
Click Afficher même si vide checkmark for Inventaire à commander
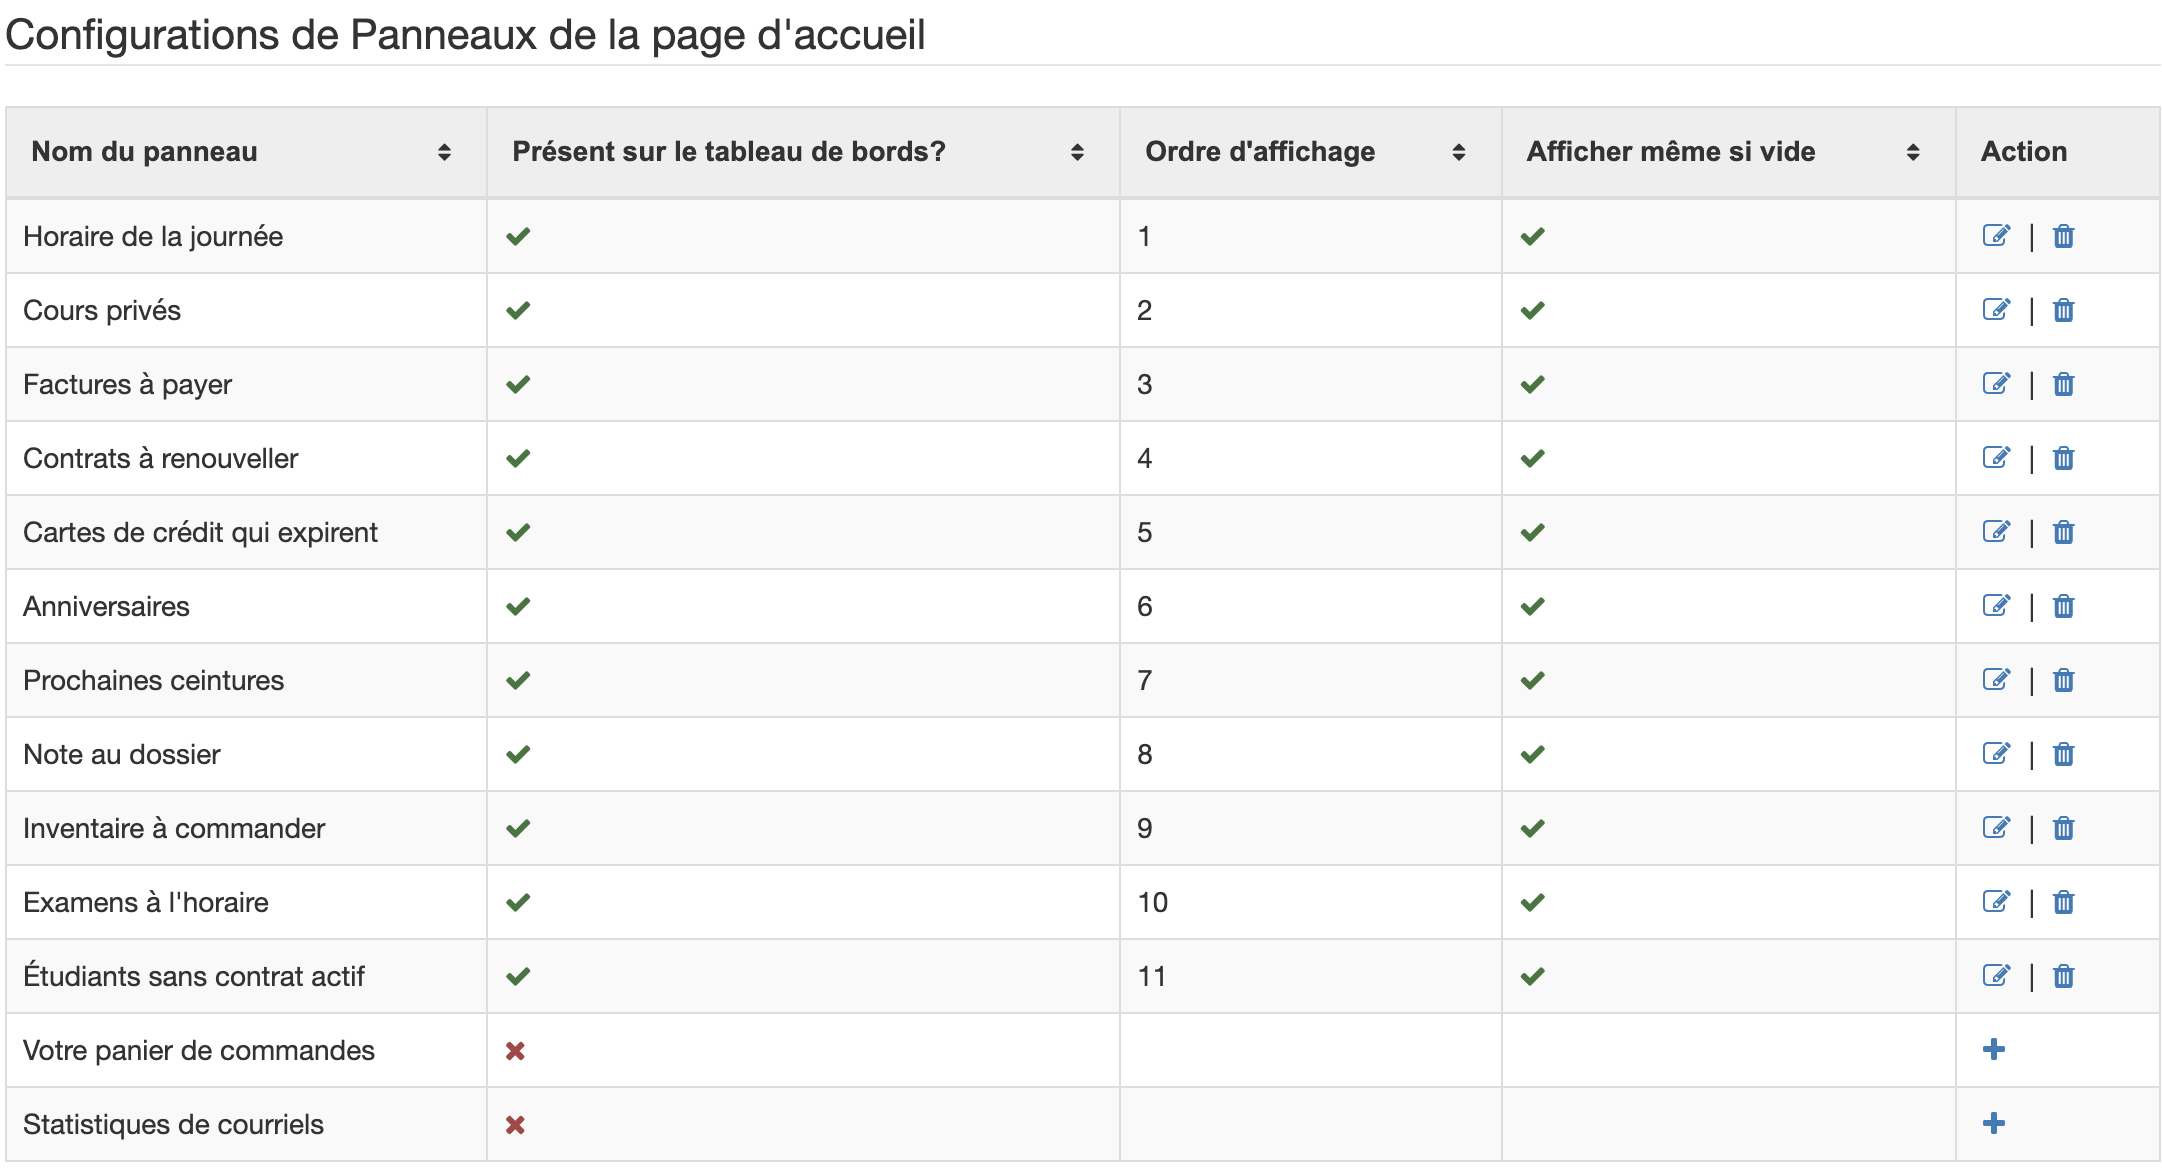[1532, 828]
